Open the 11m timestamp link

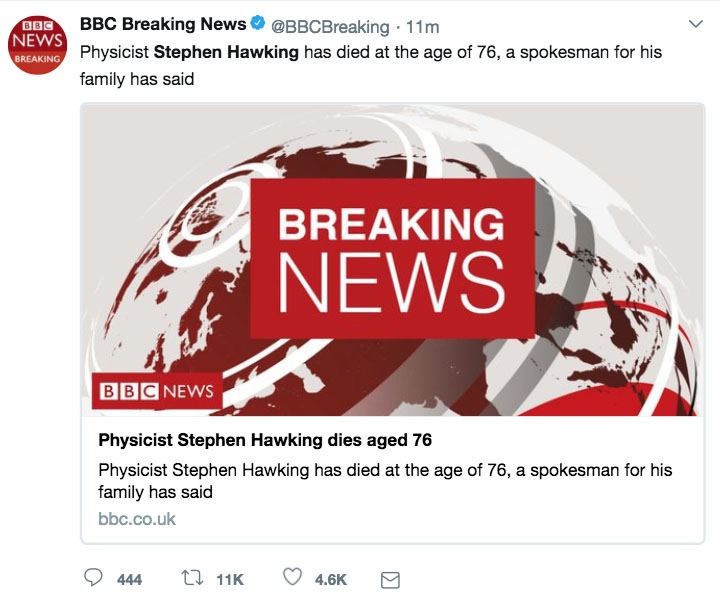(x=423, y=25)
